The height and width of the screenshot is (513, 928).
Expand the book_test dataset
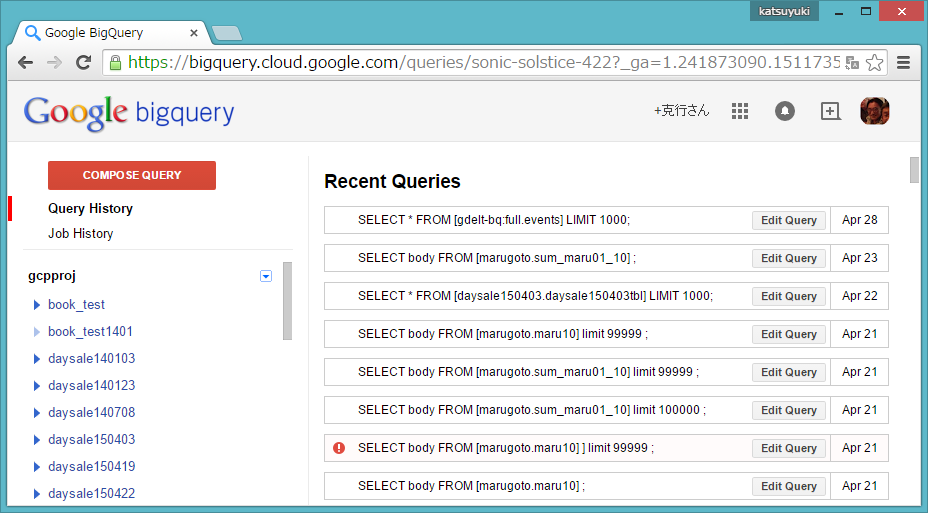[37, 305]
